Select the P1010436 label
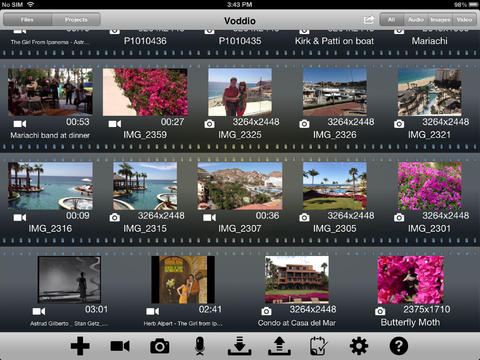 [145, 41]
